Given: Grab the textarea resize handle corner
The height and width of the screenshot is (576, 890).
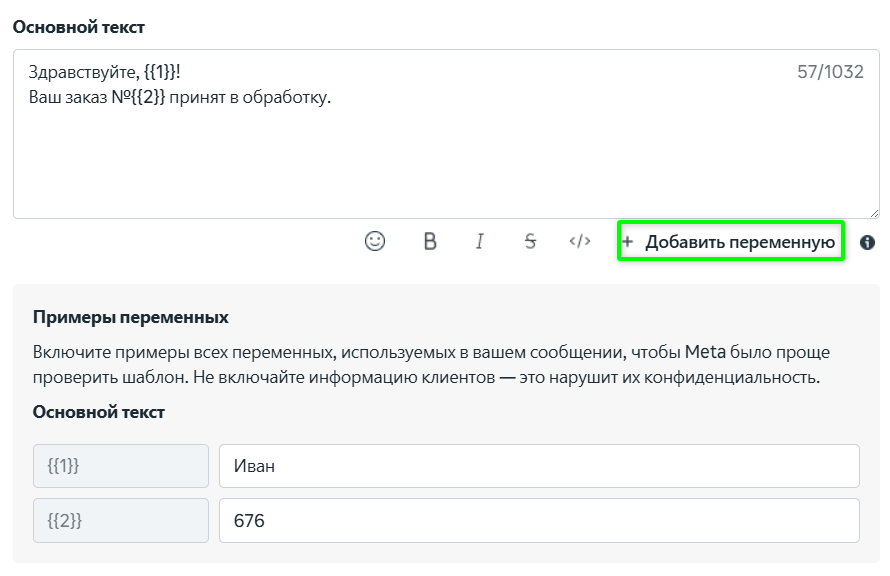Looking at the screenshot, I should click(x=874, y=212).
